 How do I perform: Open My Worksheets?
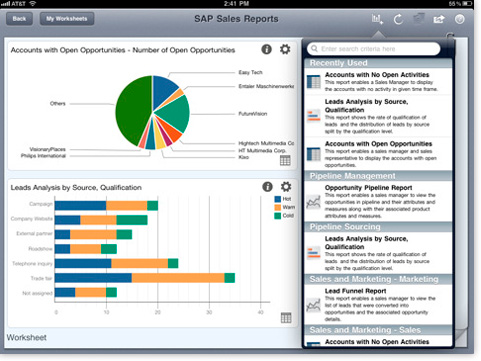(x=67, y=19)
